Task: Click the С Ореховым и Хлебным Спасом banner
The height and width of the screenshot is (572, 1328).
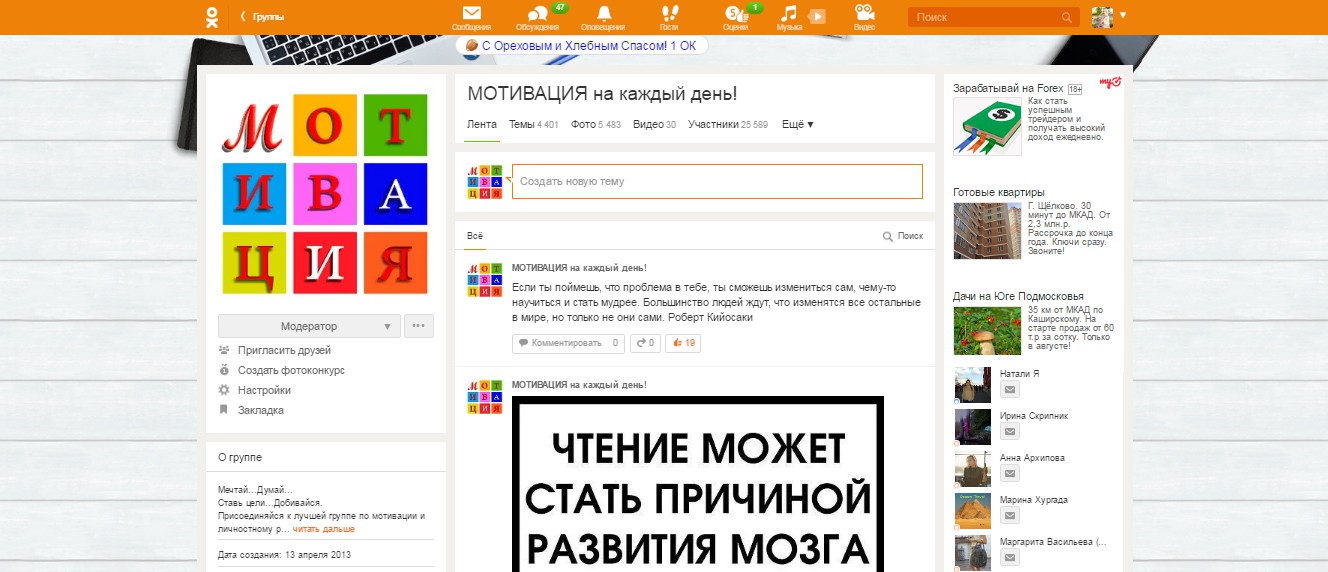Action: (582, 45)
